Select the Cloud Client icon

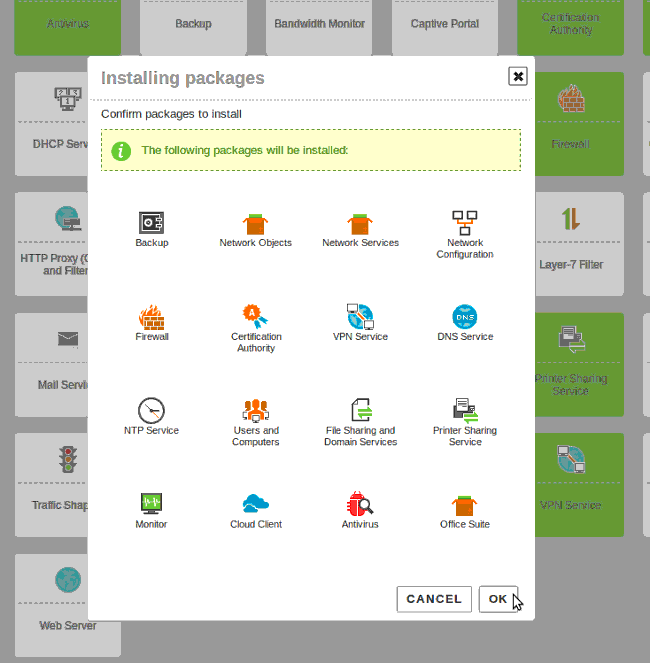[x=256, y=504]
